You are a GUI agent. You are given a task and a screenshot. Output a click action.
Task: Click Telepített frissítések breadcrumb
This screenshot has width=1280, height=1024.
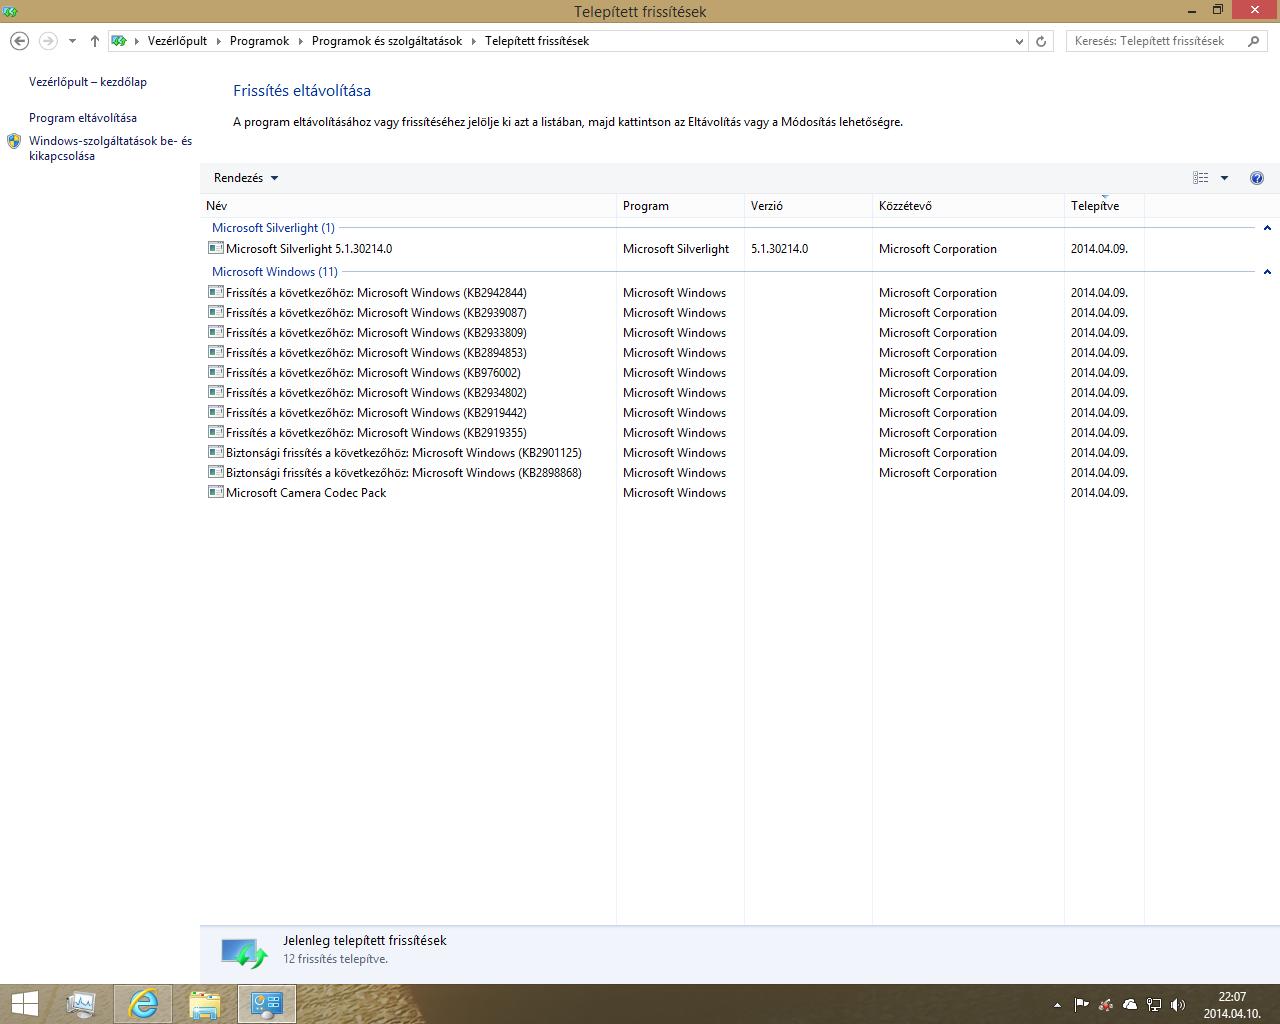pyautogui.click(x=537, y=41)
